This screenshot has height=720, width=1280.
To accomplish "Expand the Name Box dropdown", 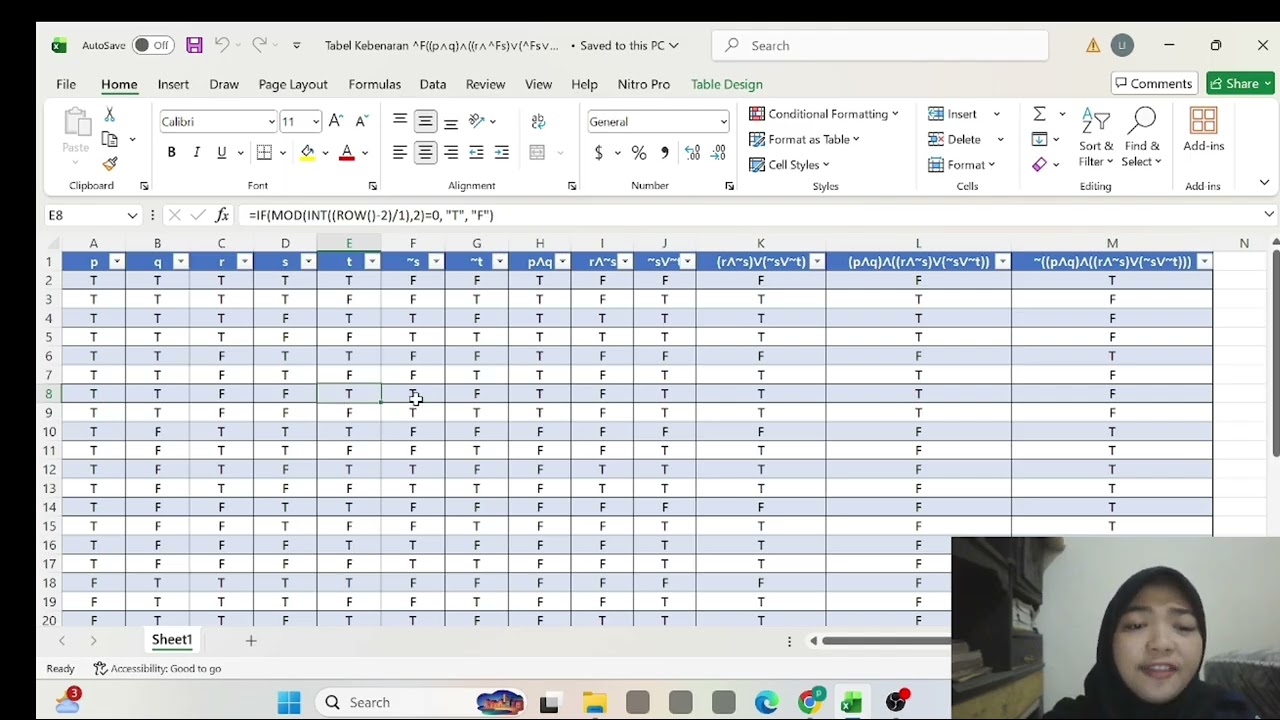I will [x=132, y=215].
